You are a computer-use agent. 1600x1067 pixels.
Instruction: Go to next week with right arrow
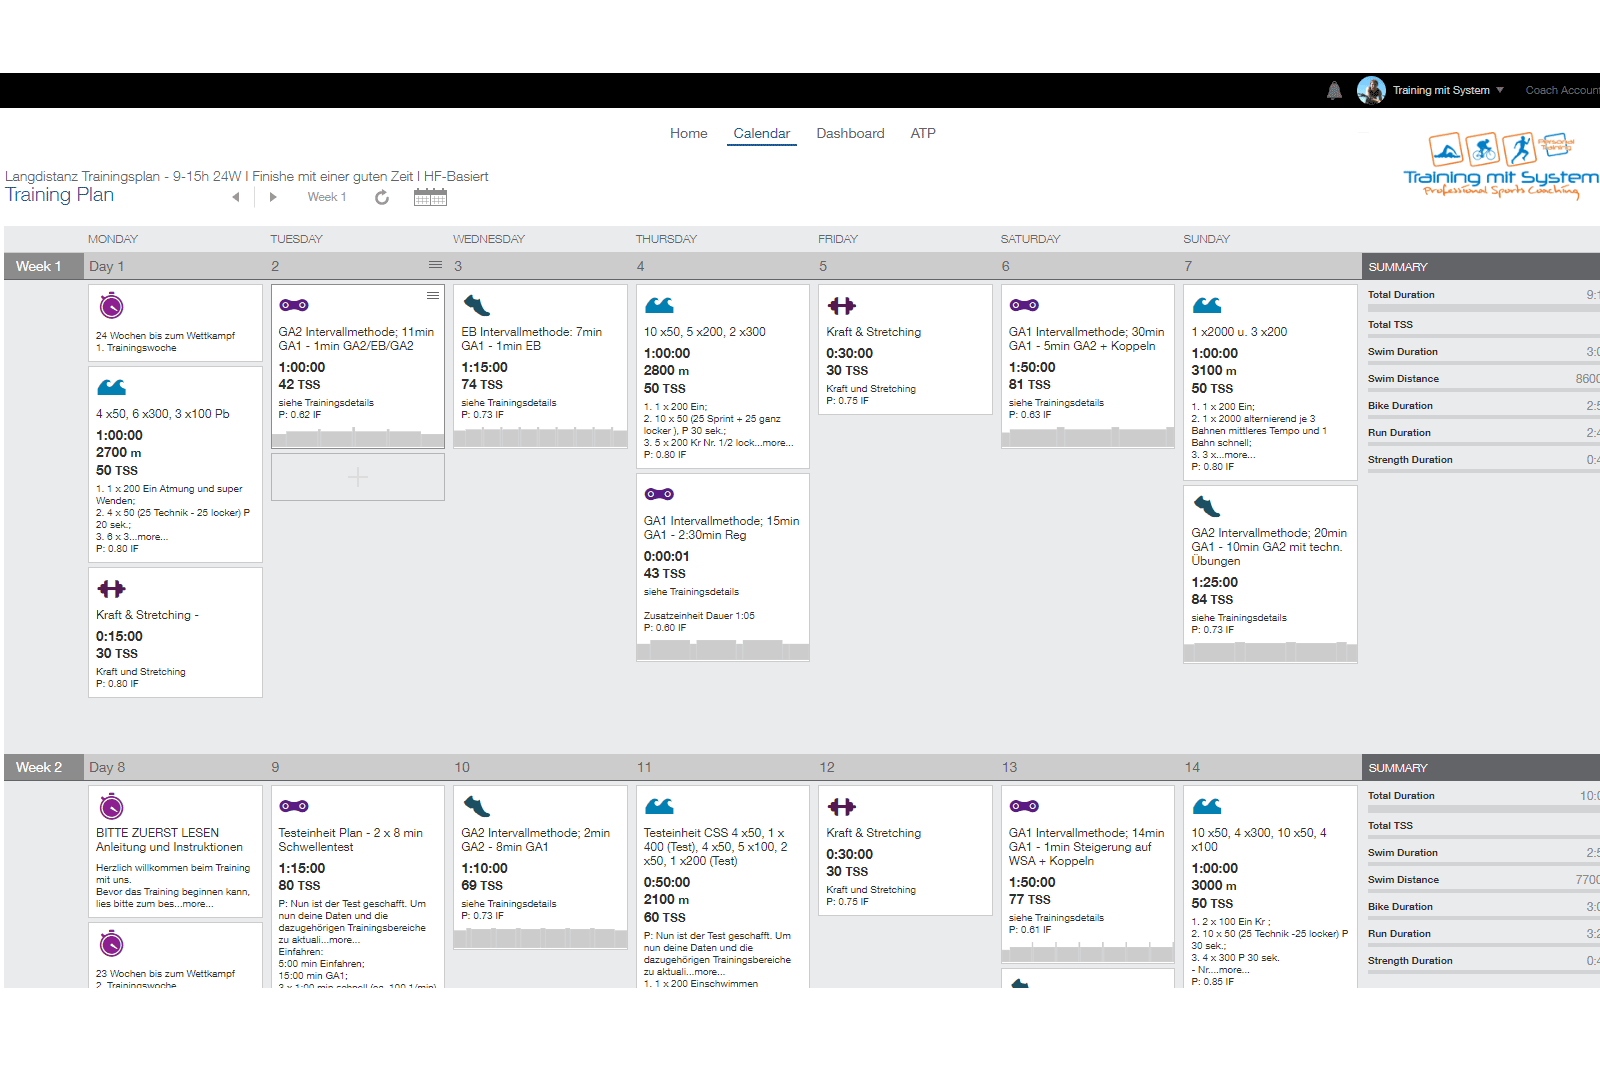click(273, 198)
